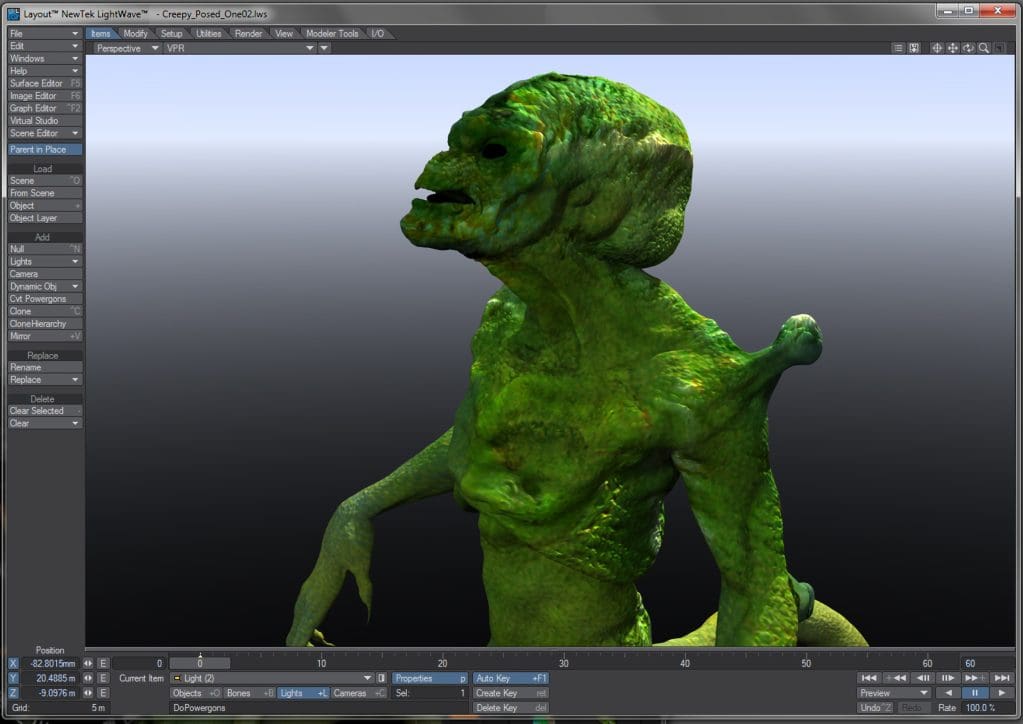This screenshot has height=724, width=1023.
Task: Open envelope E button for X
Action: [102, 663]
